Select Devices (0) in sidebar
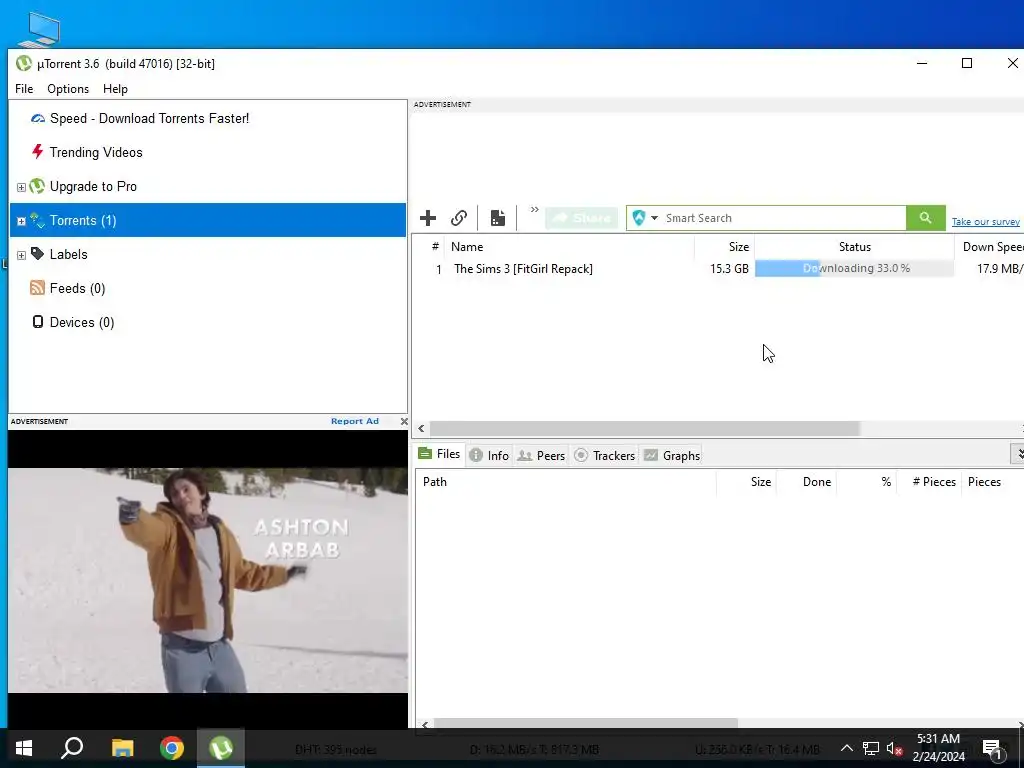 pyautogui.click(x=82, y=322)
